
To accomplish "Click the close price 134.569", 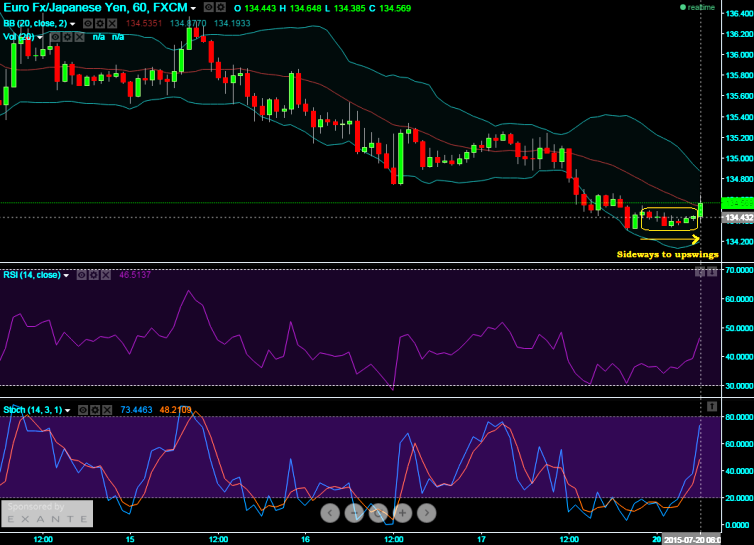I will point(395,8).
